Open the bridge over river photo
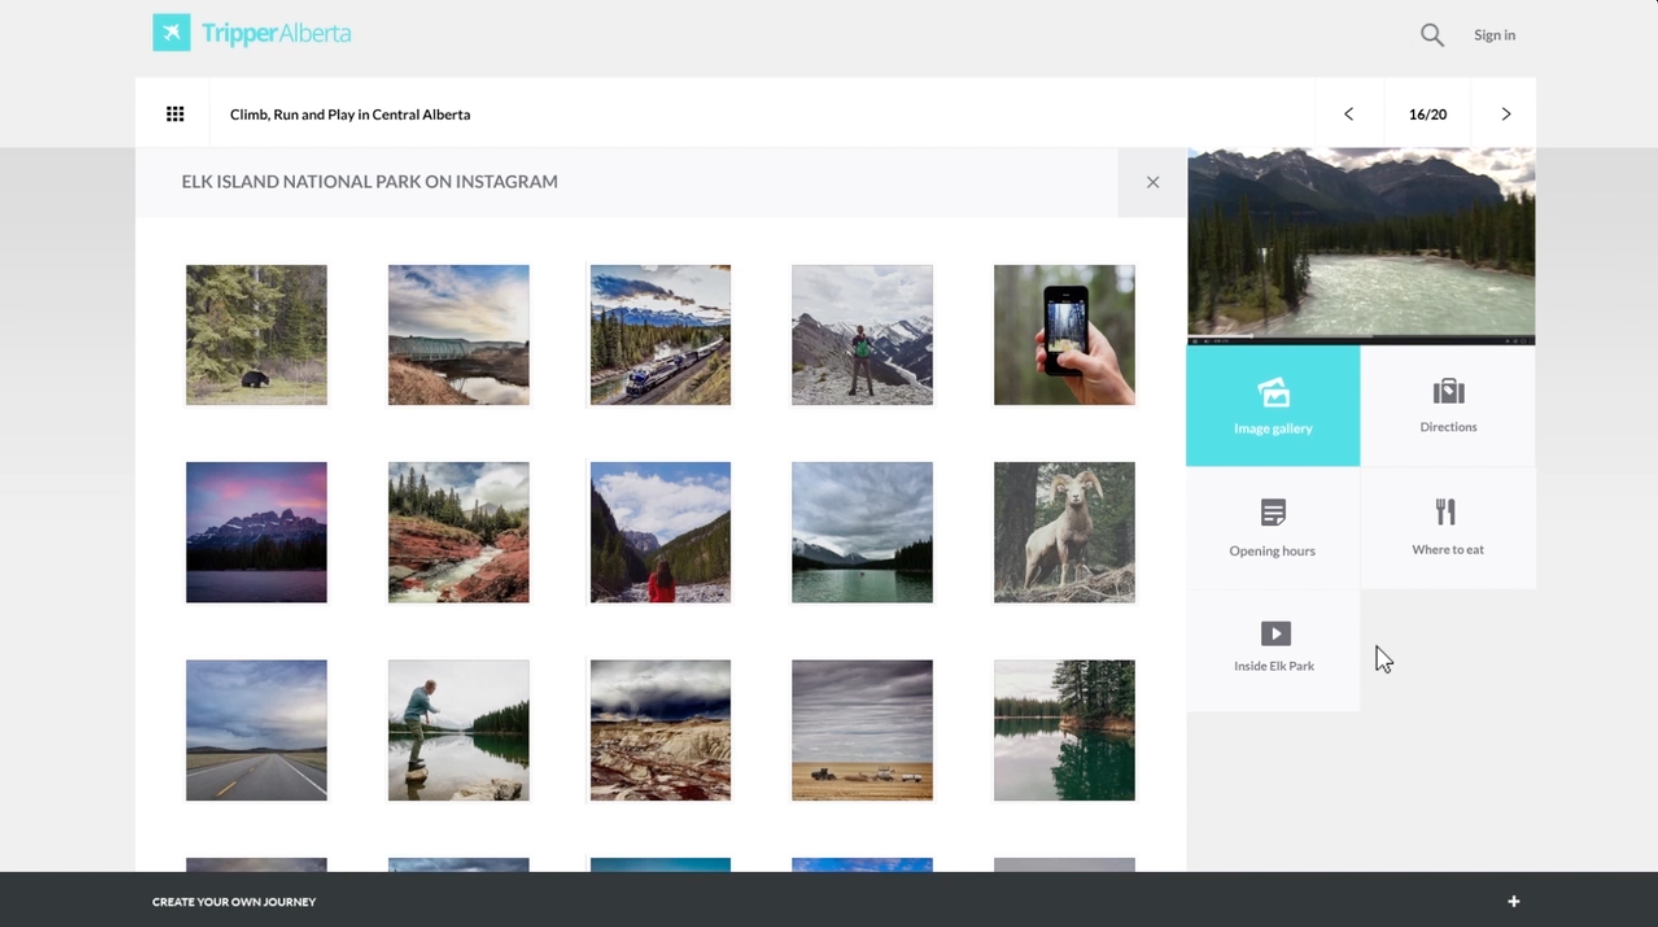The width and height of the screenshot is (1658, 927). tap(458, 335)
